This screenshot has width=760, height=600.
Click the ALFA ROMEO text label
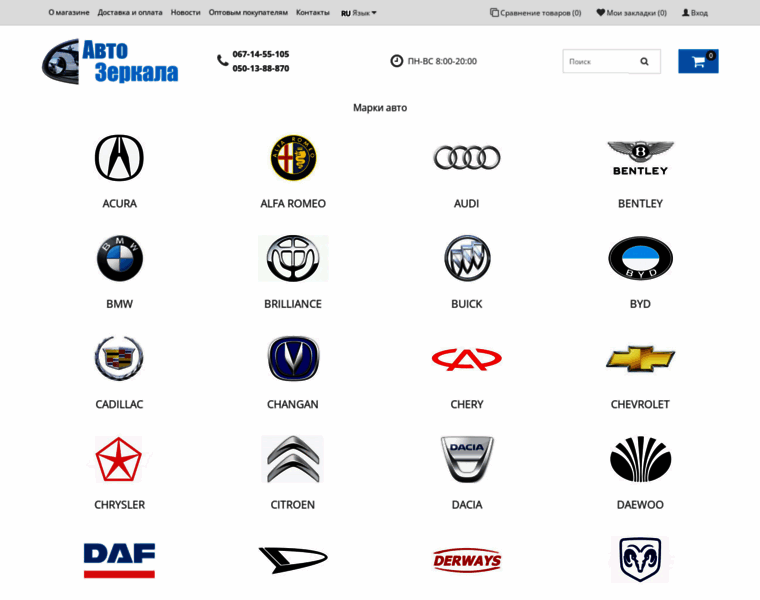pyautogui.click(x=293, y=204)
